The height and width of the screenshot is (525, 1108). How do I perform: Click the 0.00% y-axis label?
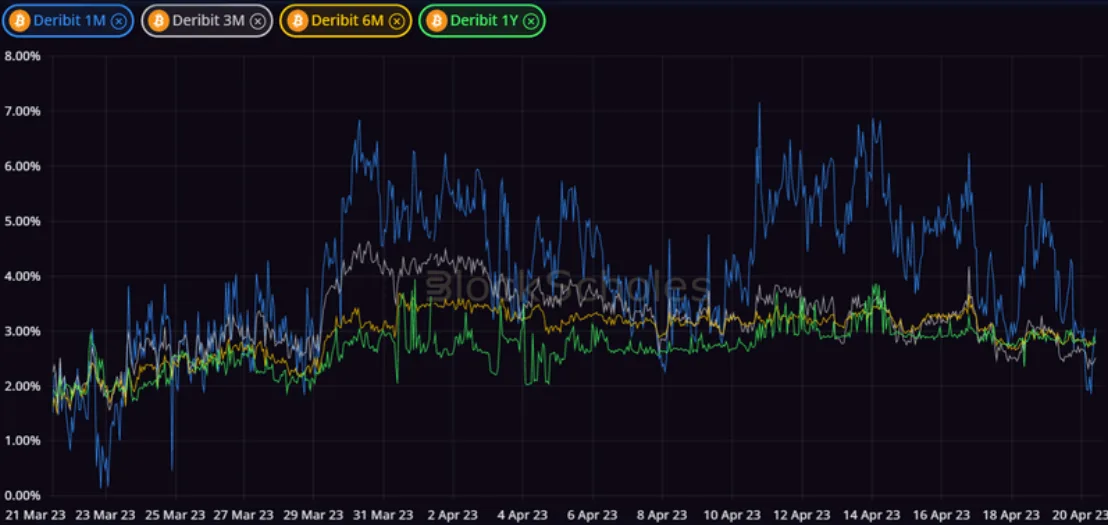[22, 495]
